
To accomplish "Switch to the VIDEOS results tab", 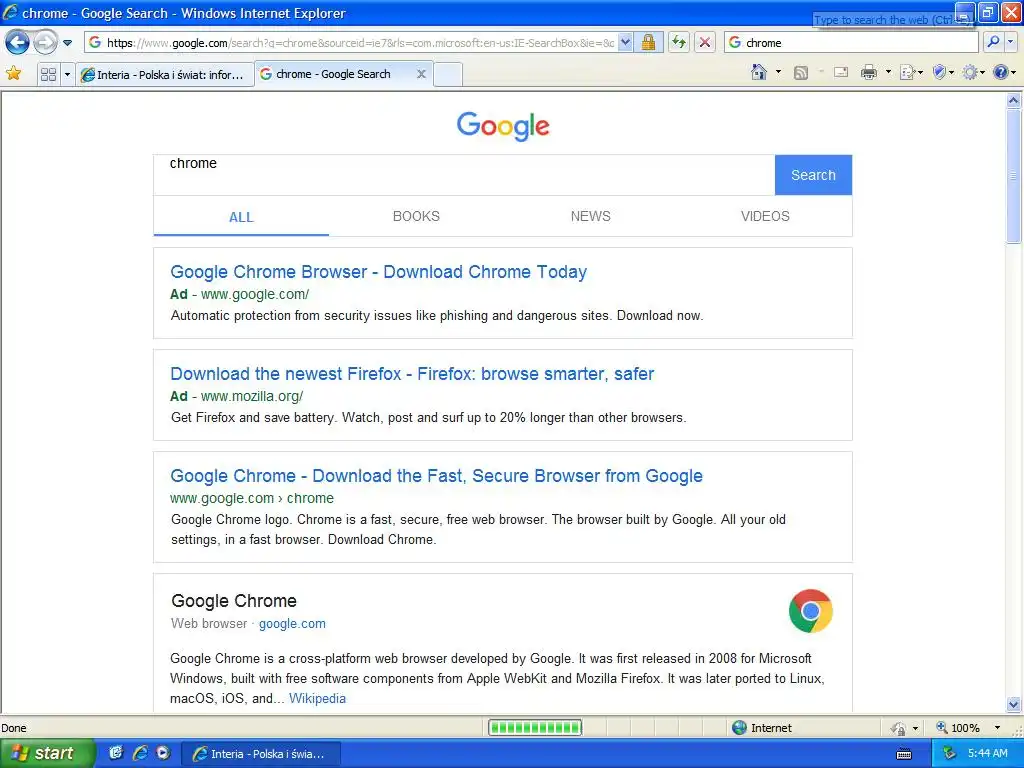I will click(x=765, y=216).
